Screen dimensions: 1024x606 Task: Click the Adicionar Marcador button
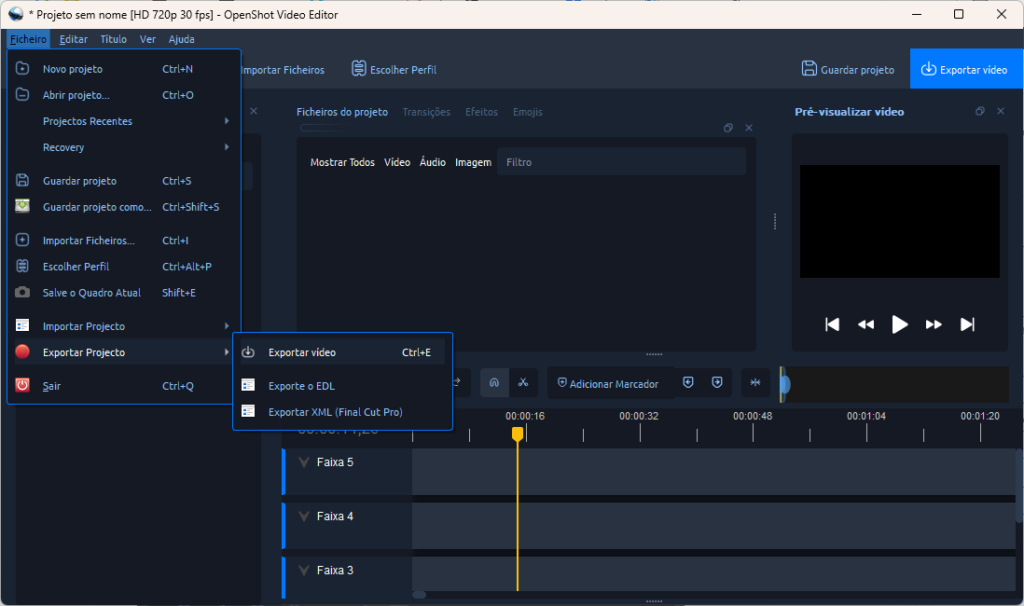(x=608, y=384)
